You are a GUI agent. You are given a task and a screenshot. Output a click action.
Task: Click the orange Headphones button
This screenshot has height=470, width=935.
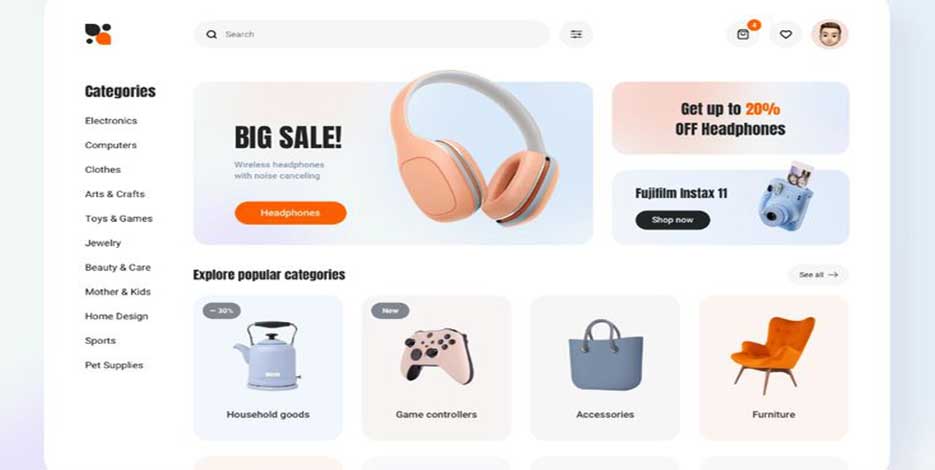290,213
